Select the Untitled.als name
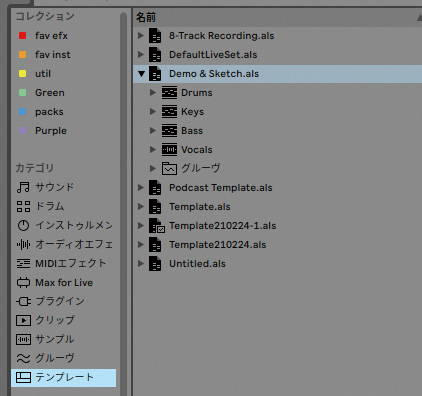This screenshot has width=422, height=396. click(x=197, y=264)
